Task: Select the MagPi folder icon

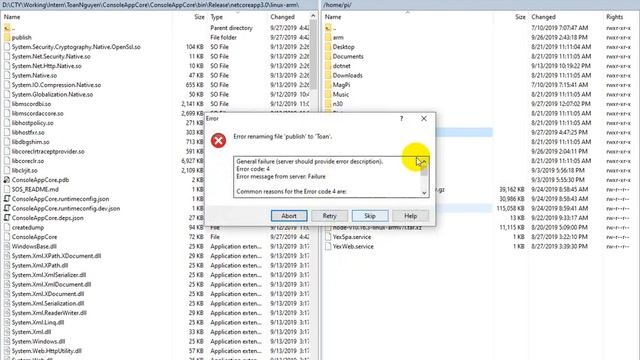Action: pyautogui.click(x=328, y=84)
